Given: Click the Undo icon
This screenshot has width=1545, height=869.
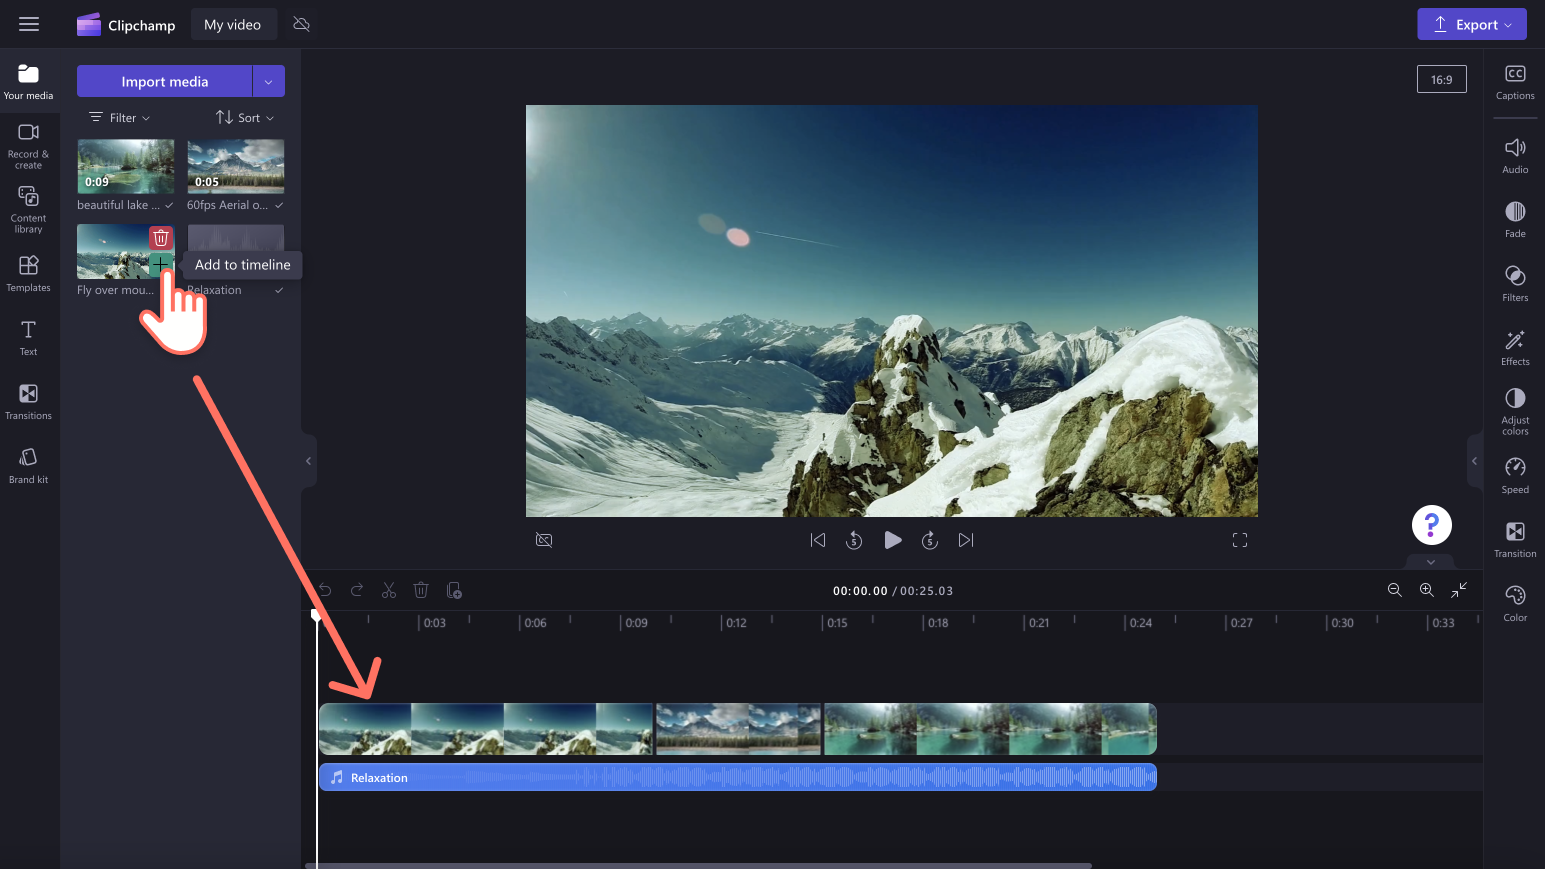Looking at the screenshot, I should 324,591.
